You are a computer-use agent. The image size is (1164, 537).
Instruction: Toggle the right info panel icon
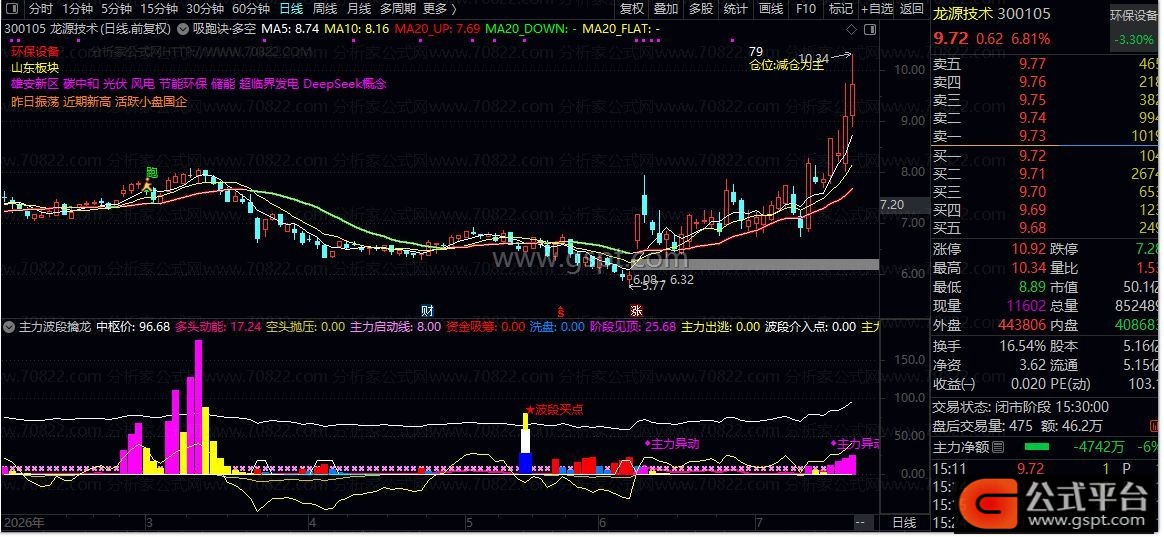pyautogui.click(x=869, y=29)
